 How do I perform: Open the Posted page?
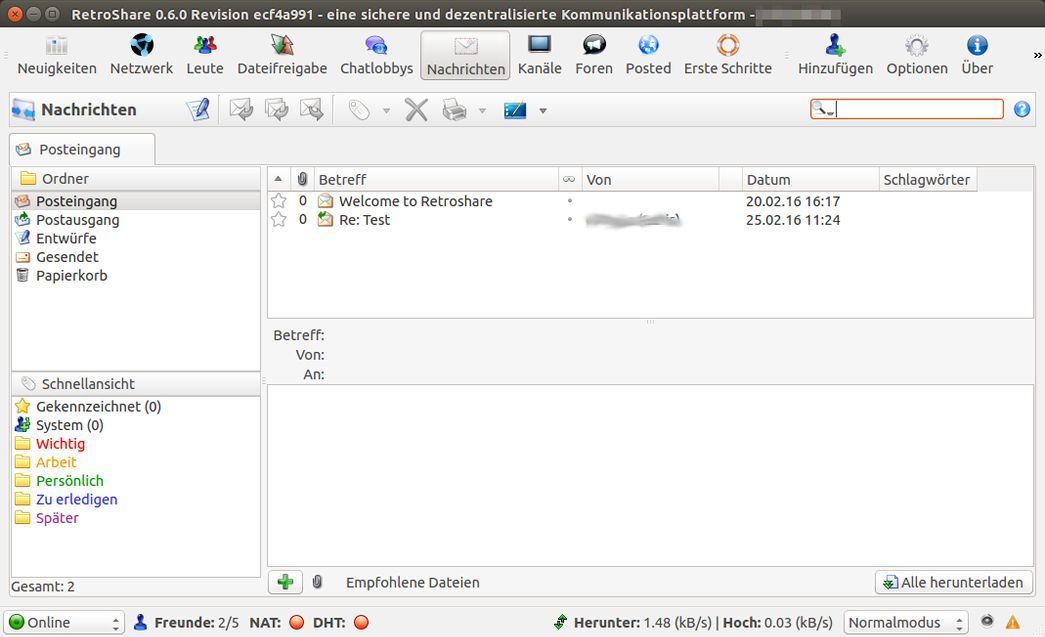coord(648,55)
